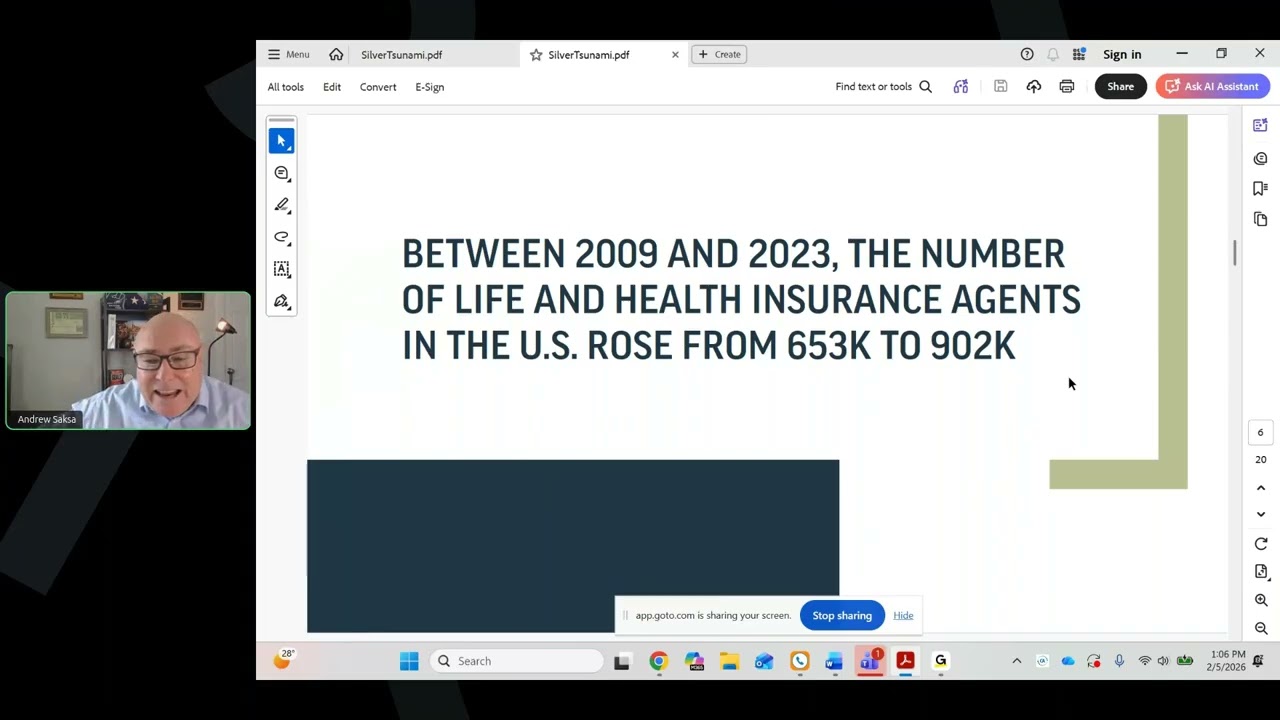Open Ask AI Assistant
This screenshot has width=1280, height=720.
pyautogui.click(x=1213, y=87)
